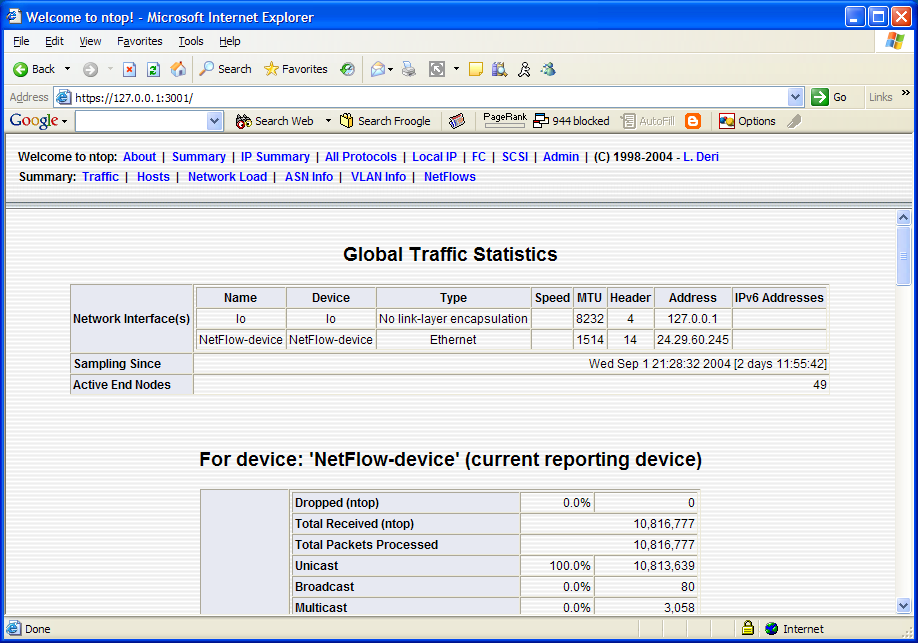This screenshot has height=643, width=918.
Task: Open the Favorites menu
Action: (x=139, y=41)
